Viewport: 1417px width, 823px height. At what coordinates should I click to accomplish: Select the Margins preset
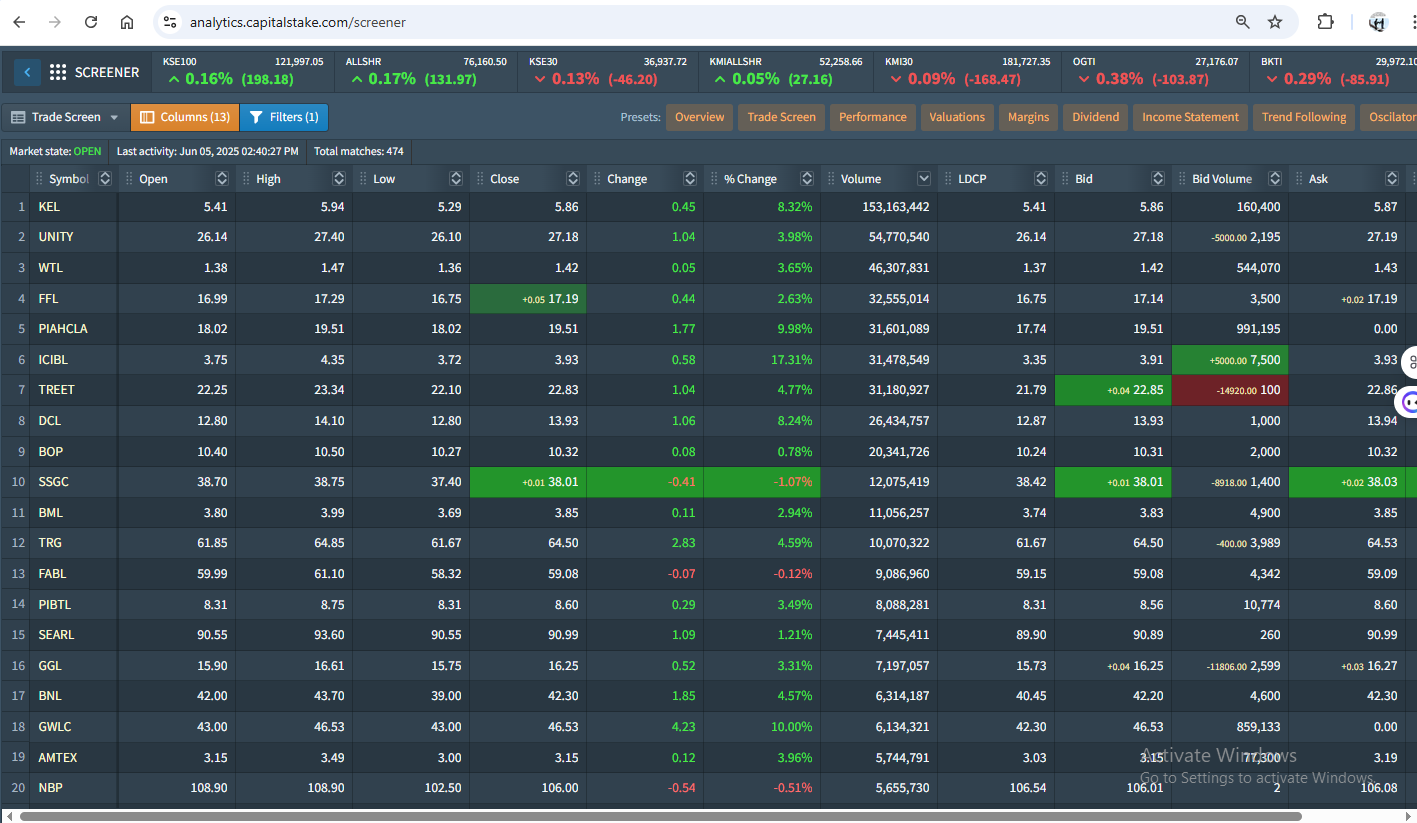[1028, 117]
